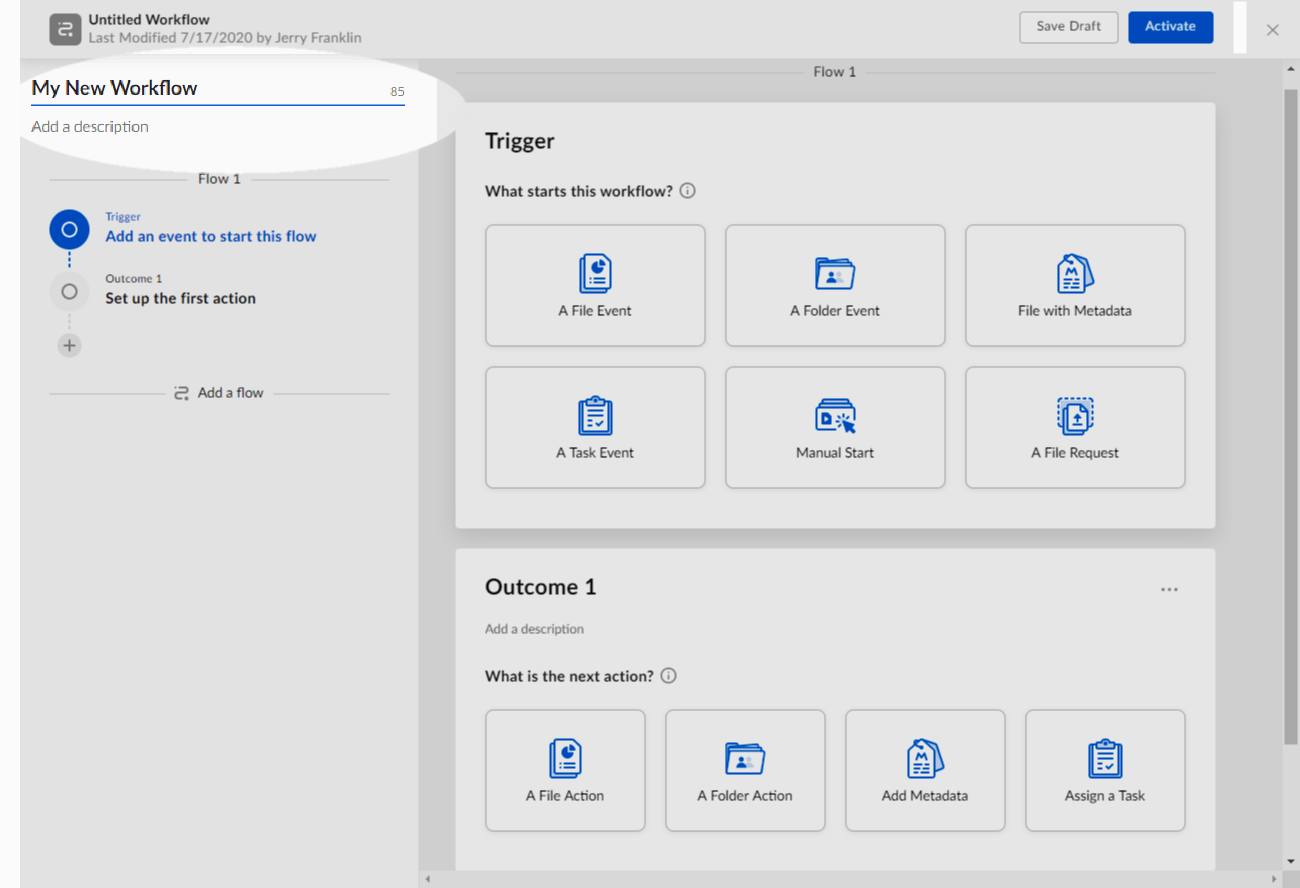This screenshot has width=1300, height=888.
Task: Choose A File Event trigger icon
Action: 595,273
